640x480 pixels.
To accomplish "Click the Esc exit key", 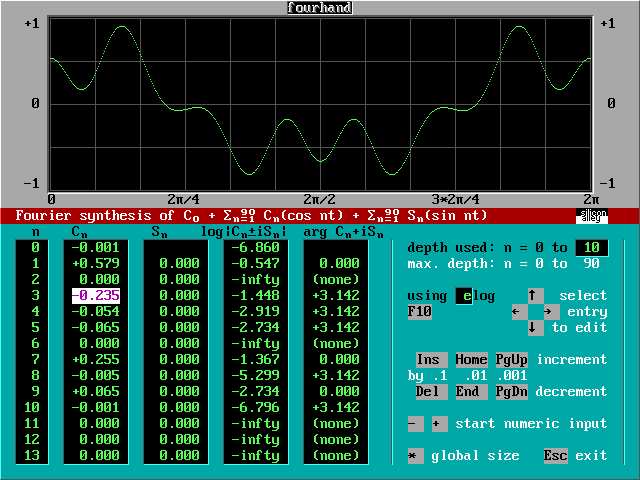I will (x=556, y=456).
